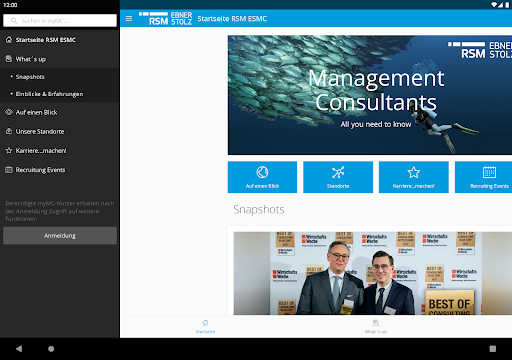Open 'Auf einen Blick' sidebar entry

60,112
